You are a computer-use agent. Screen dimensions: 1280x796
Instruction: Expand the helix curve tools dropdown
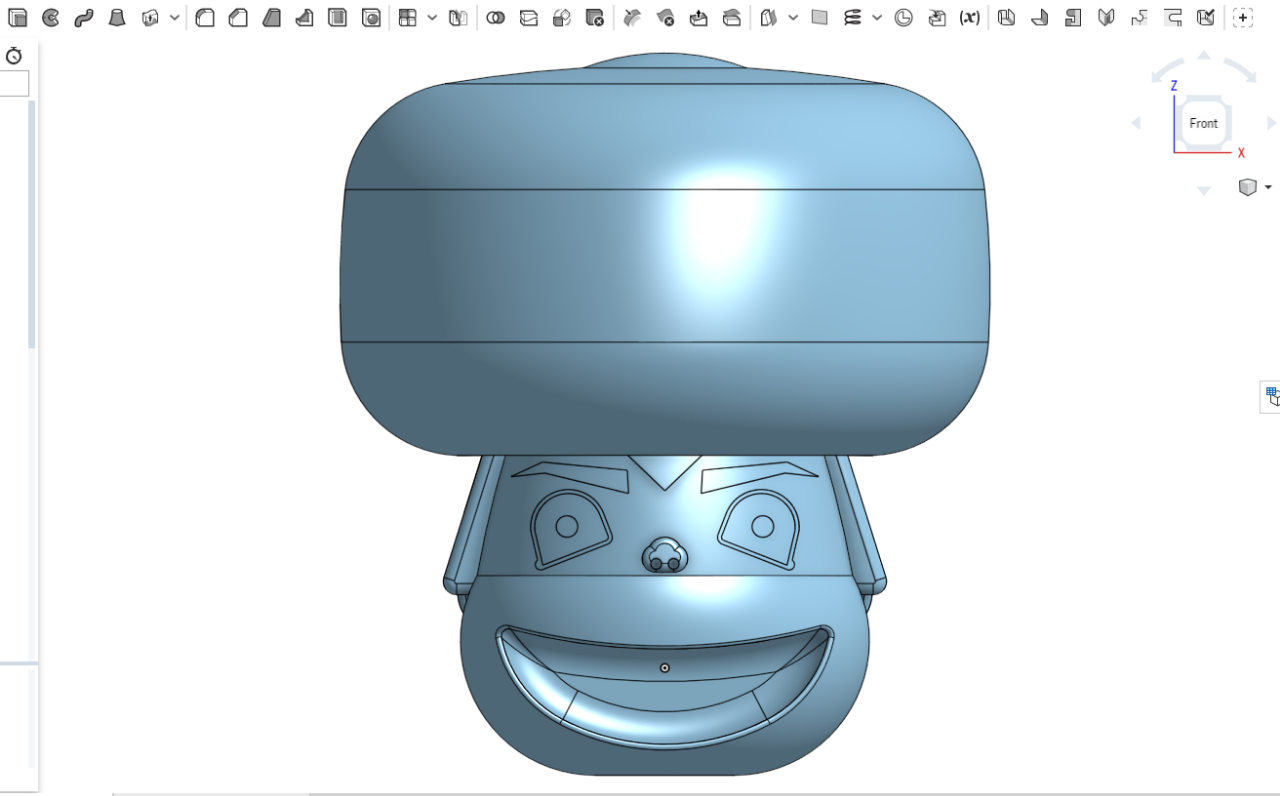click(x=877, y=17)
